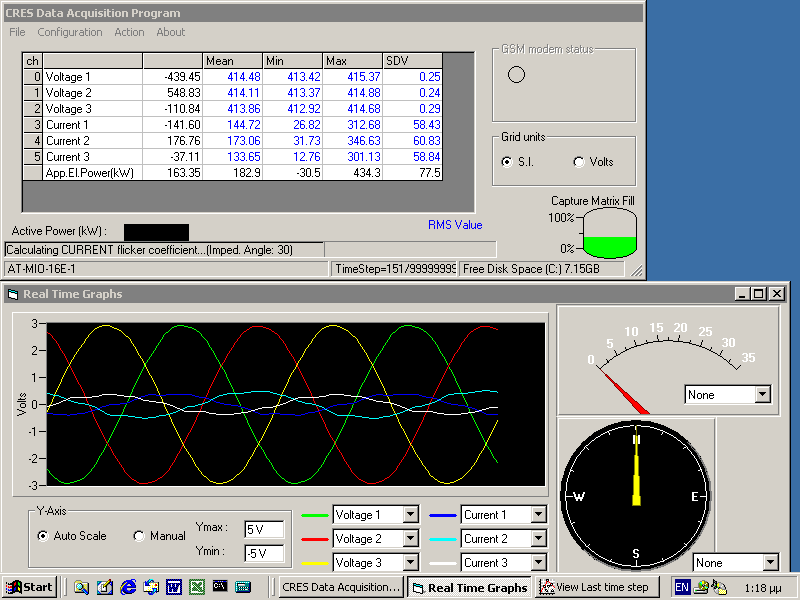
Task: Expand the Voltage 1 channel dropdown
Action: [x=409, y=515]
